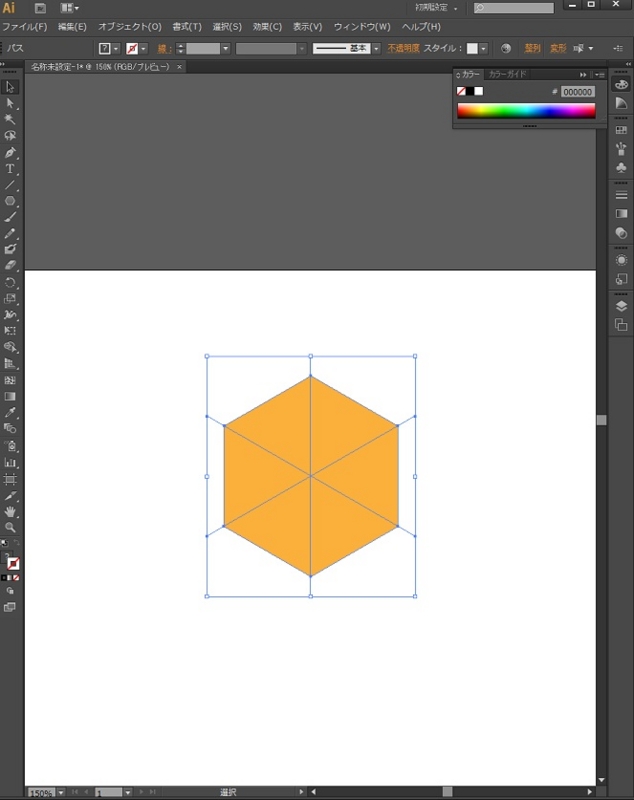Select the Magic Wand tool
Image resolution: width=634 pixels, height=800 pixels.
pos(10,119)
